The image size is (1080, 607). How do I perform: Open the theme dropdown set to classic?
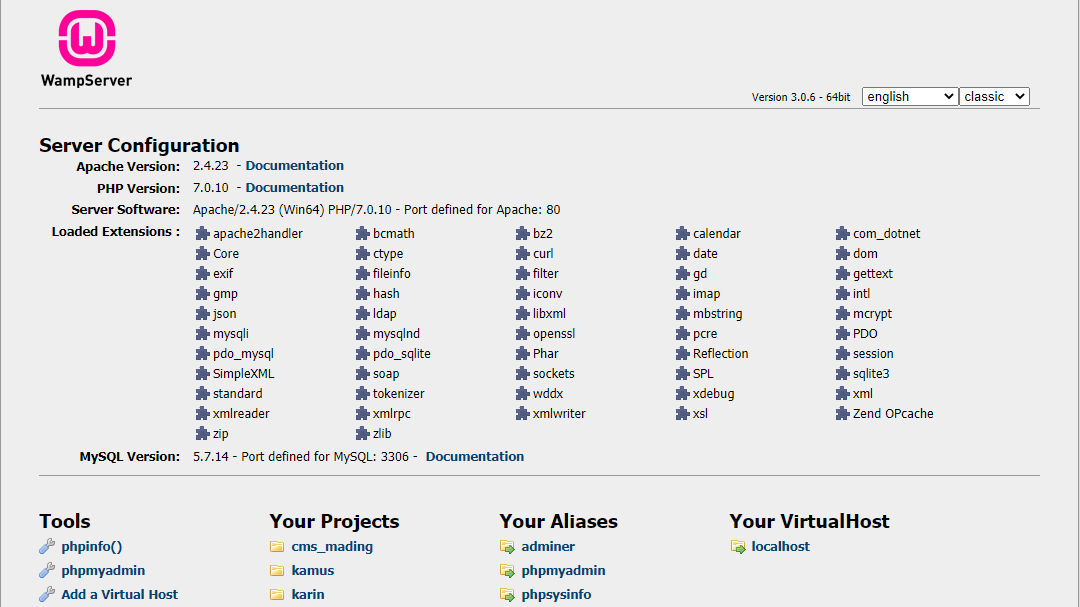coord(995,96)
